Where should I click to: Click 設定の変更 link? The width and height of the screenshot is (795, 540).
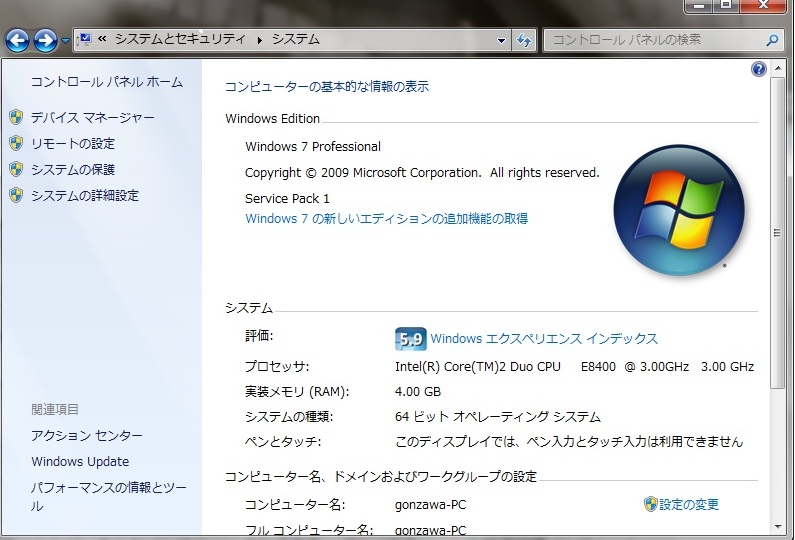[x=689, y=505]
